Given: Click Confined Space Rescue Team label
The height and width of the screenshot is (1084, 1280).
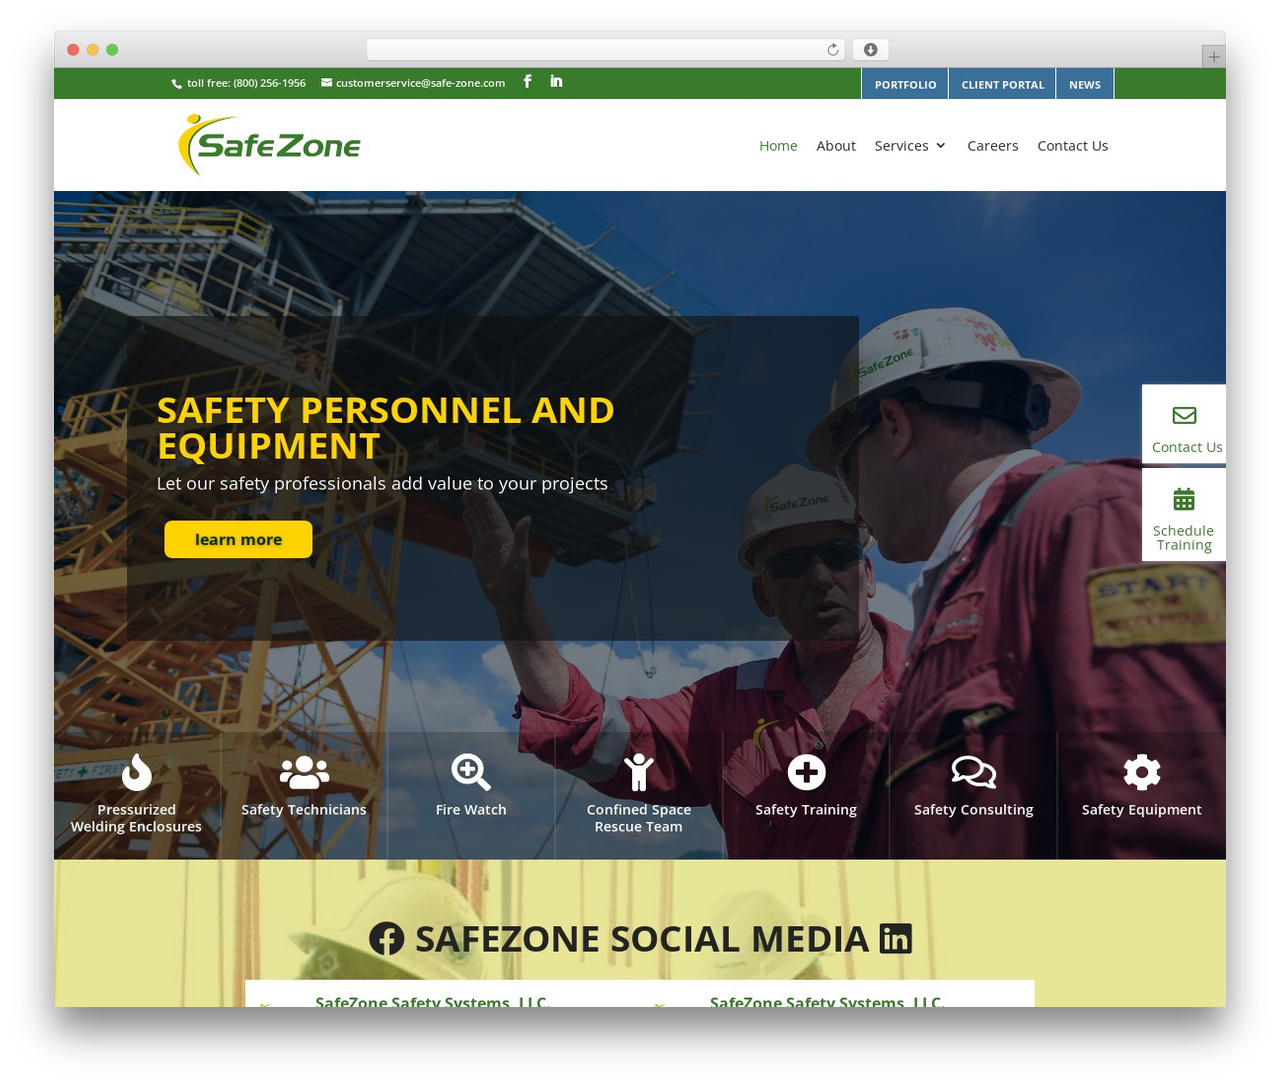Looking at the screenshot, I should click(x=639, y=818).
